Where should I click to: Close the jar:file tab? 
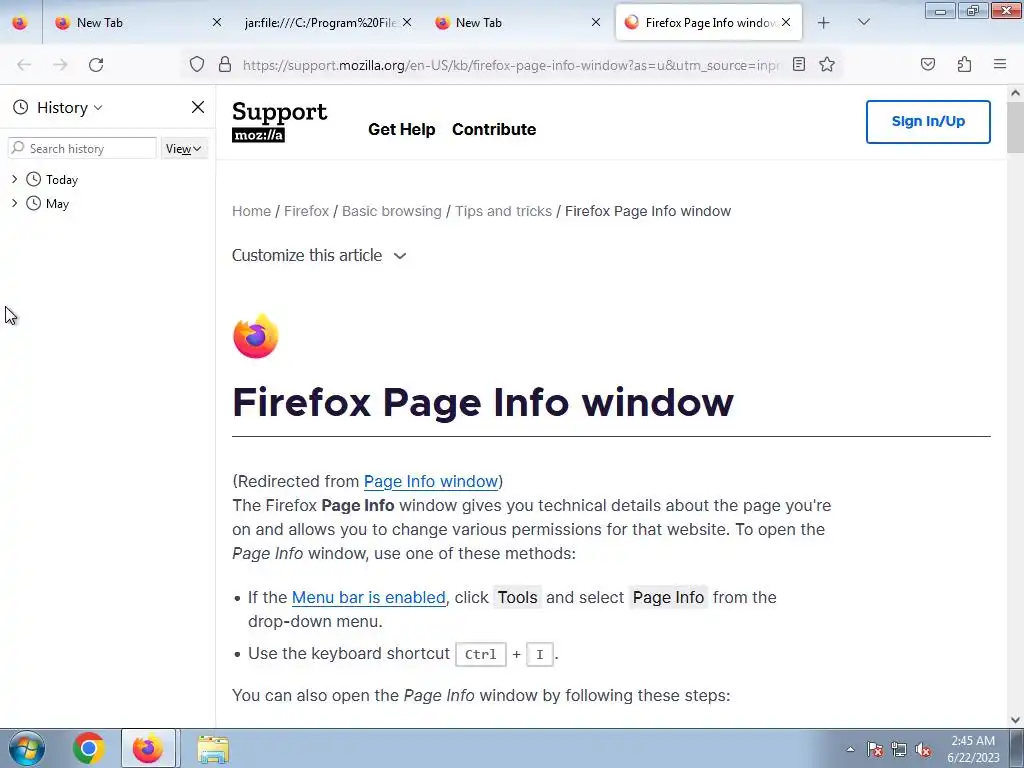[x=407, y=22]
